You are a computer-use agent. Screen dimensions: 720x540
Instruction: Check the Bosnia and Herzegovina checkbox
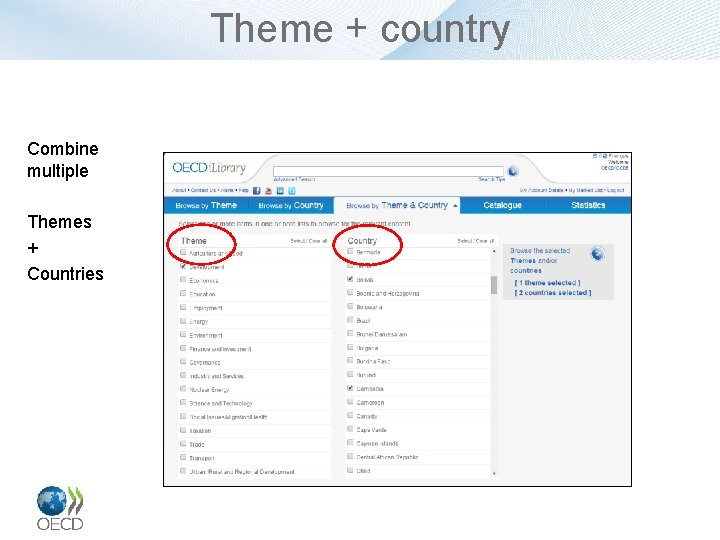350,292
